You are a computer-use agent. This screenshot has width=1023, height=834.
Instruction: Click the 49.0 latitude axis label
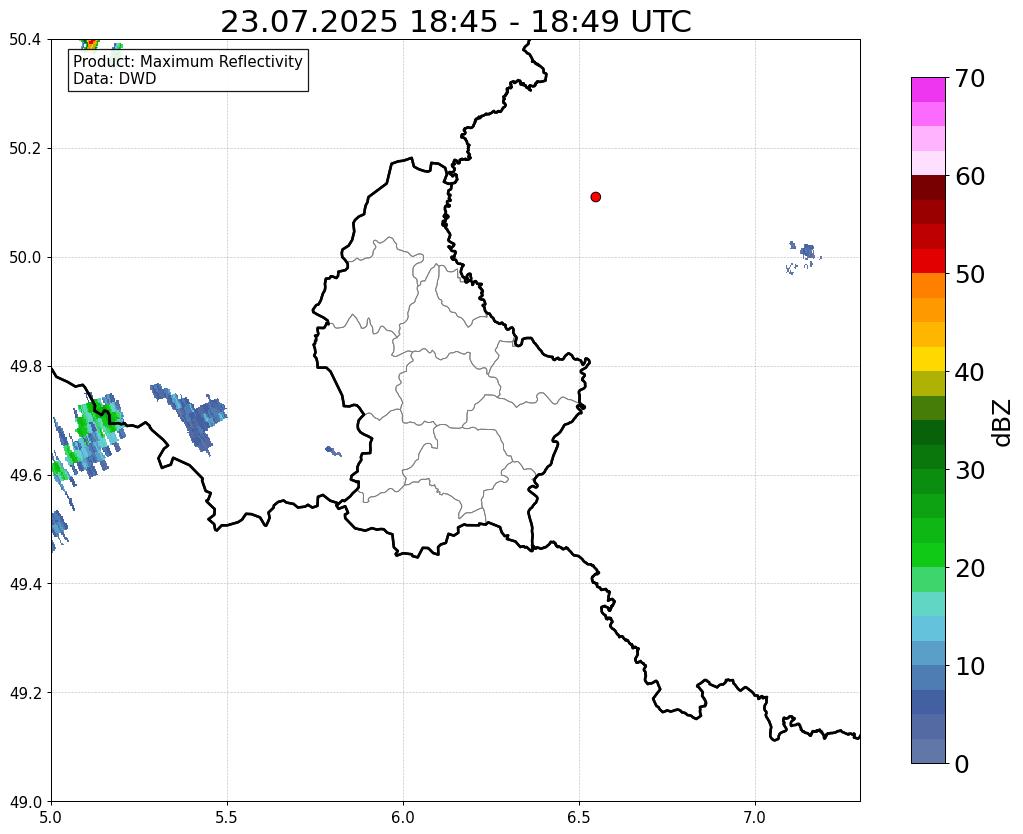click(25, 802)
